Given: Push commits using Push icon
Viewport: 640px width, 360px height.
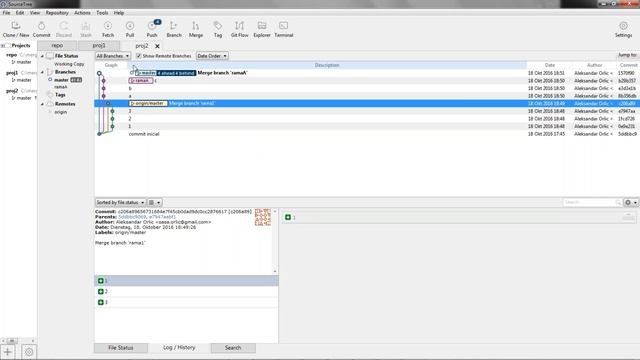Looking at the screenshot, I should point(152,29).
